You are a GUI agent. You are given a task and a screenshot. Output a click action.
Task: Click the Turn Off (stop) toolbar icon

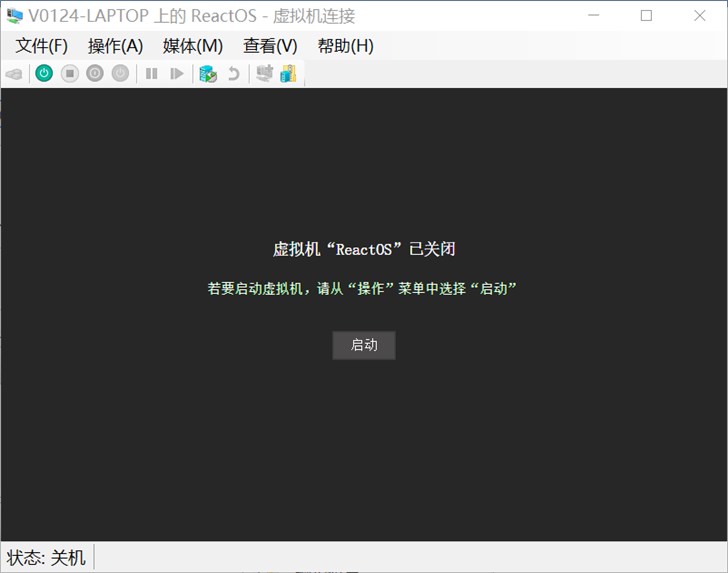click(70, 73)
